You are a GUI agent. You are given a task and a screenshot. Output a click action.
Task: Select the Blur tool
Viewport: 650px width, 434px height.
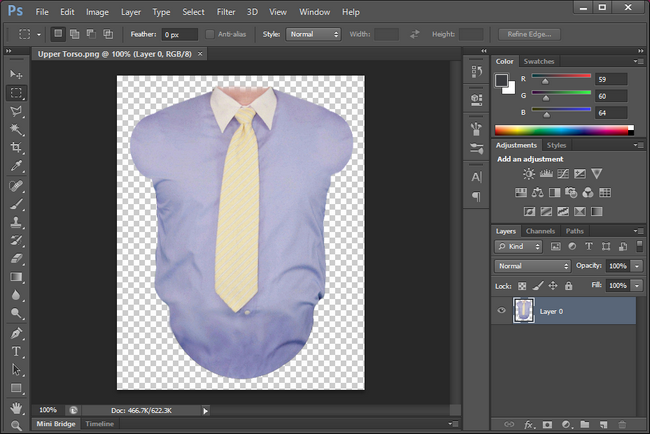point(16,295)
